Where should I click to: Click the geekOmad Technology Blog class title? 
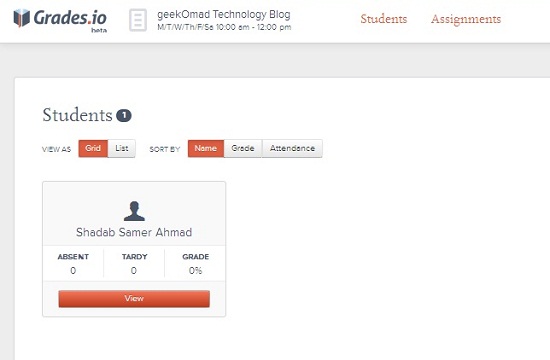pos(224,14)
